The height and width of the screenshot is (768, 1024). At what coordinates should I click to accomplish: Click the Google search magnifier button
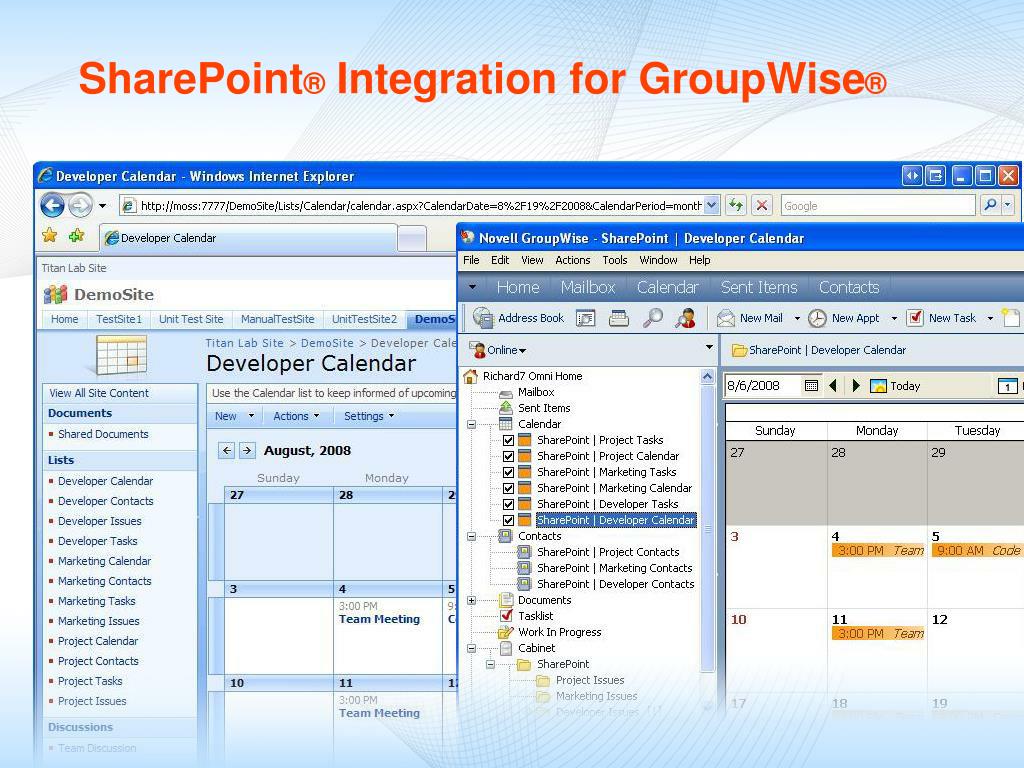click(990, 206)
